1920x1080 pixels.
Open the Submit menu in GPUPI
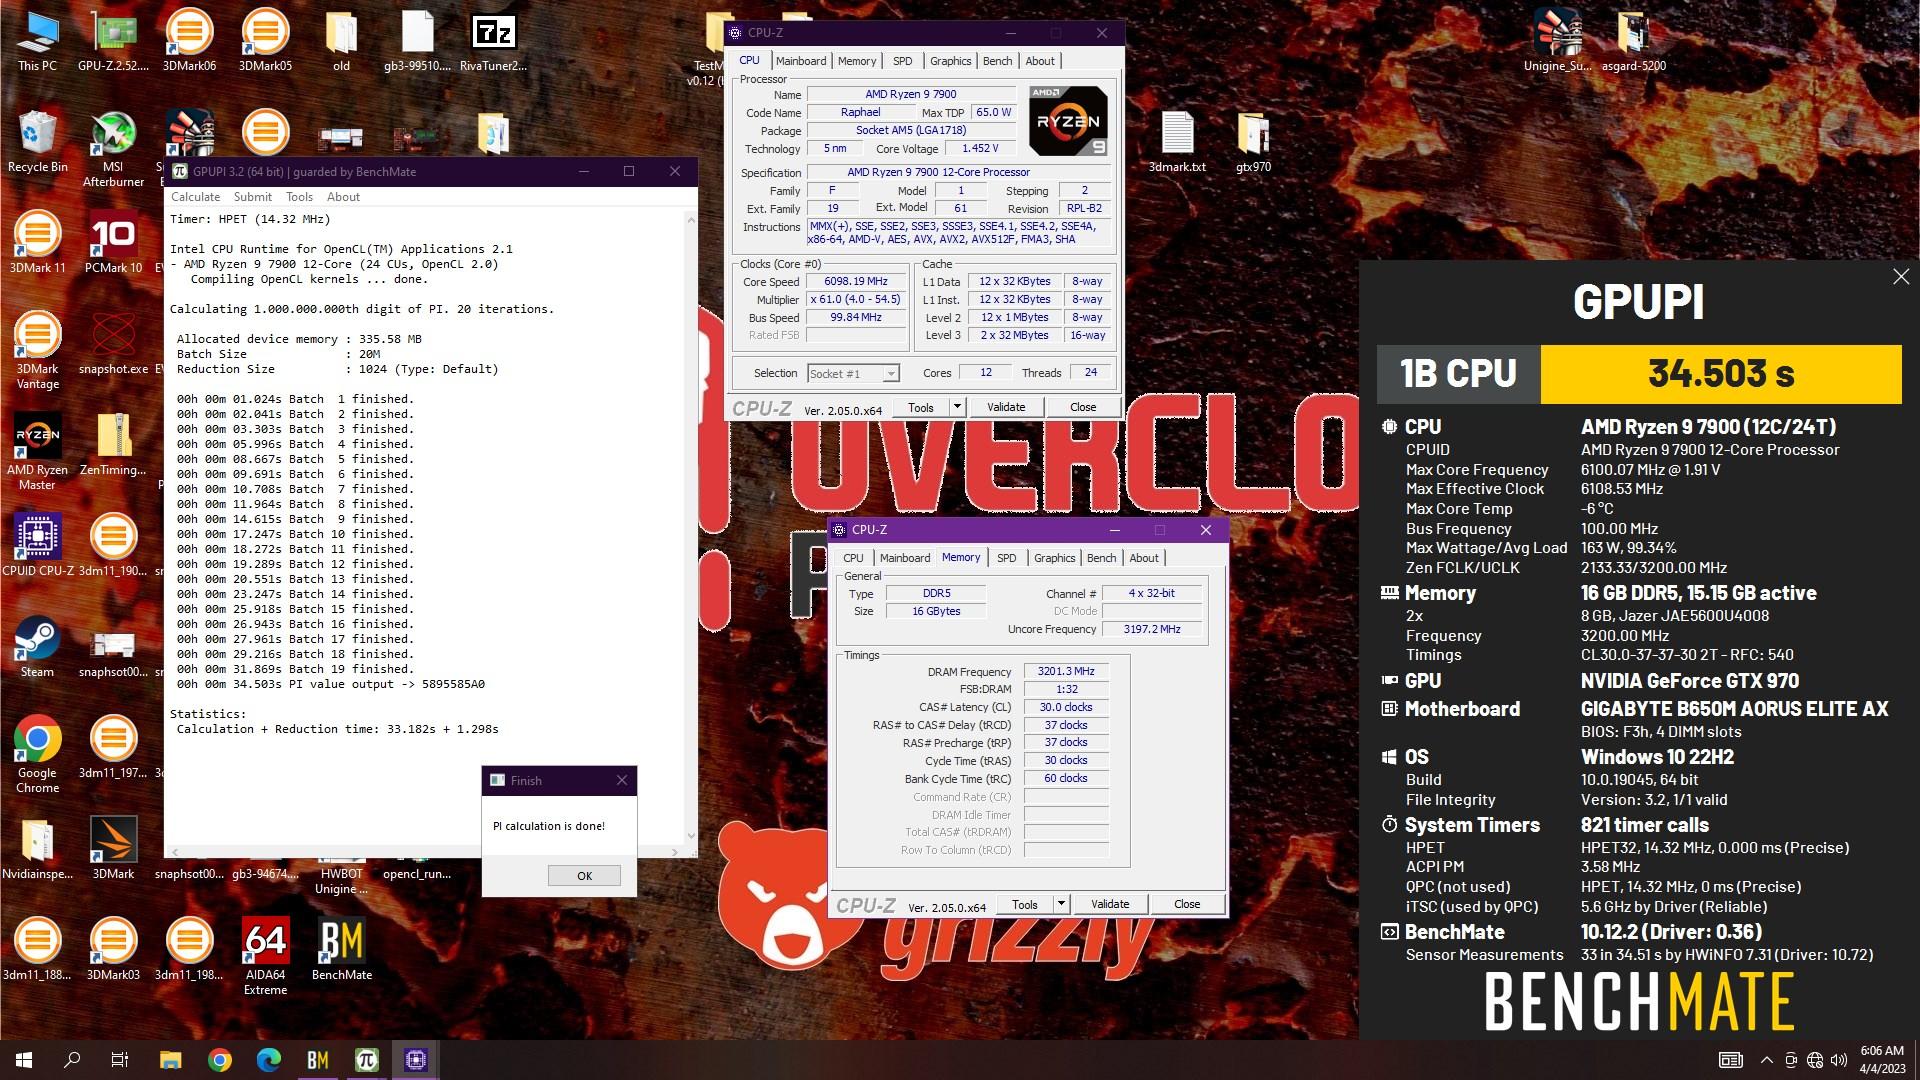[252, 197]
